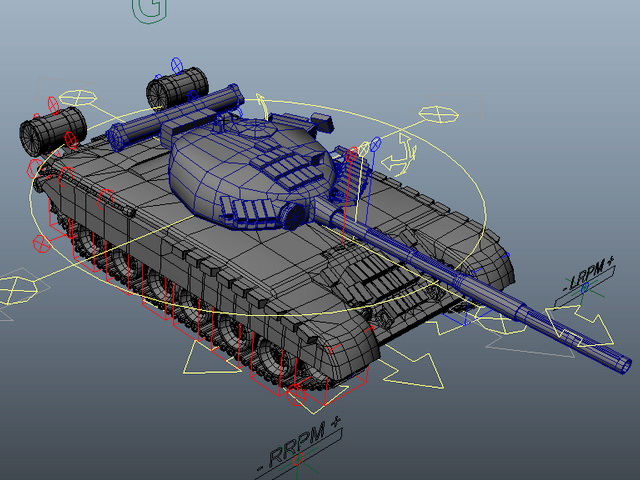
Task: Select the yellow octagon control at upper right
Action: pyautogui.click(x=439, y=114)
